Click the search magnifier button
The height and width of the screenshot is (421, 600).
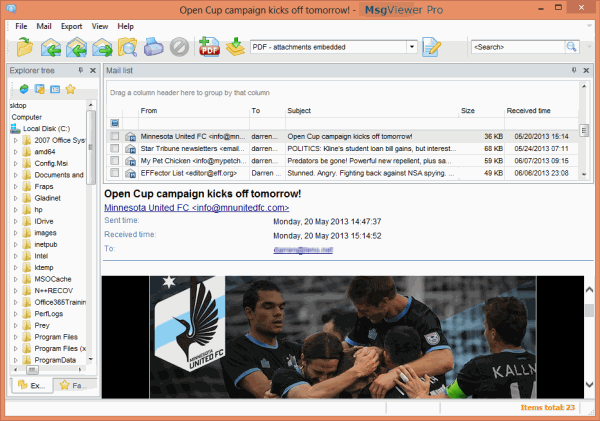point(572,47)
